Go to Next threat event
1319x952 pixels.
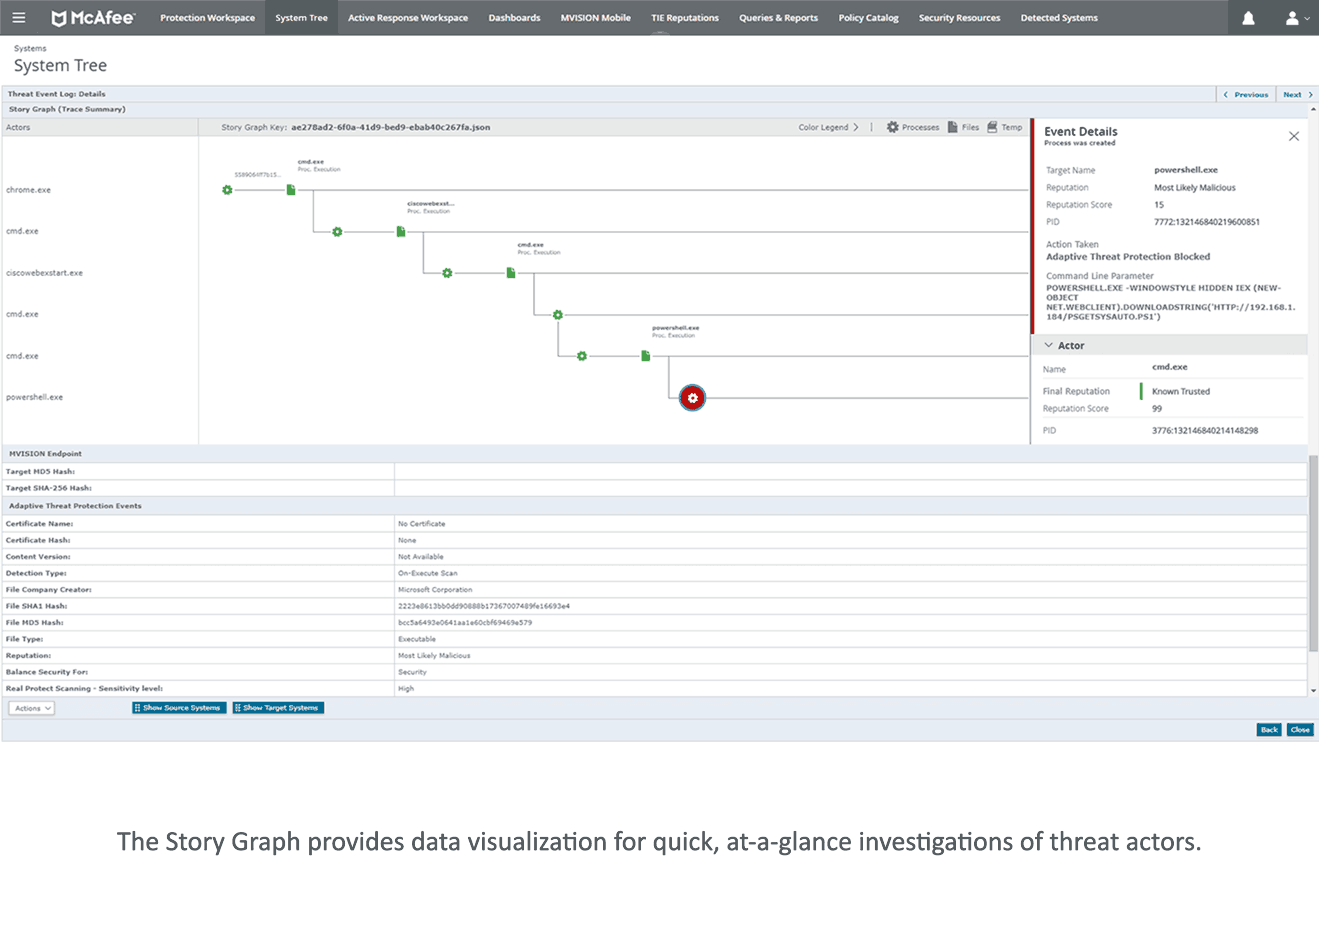[x=1298, y=95]
